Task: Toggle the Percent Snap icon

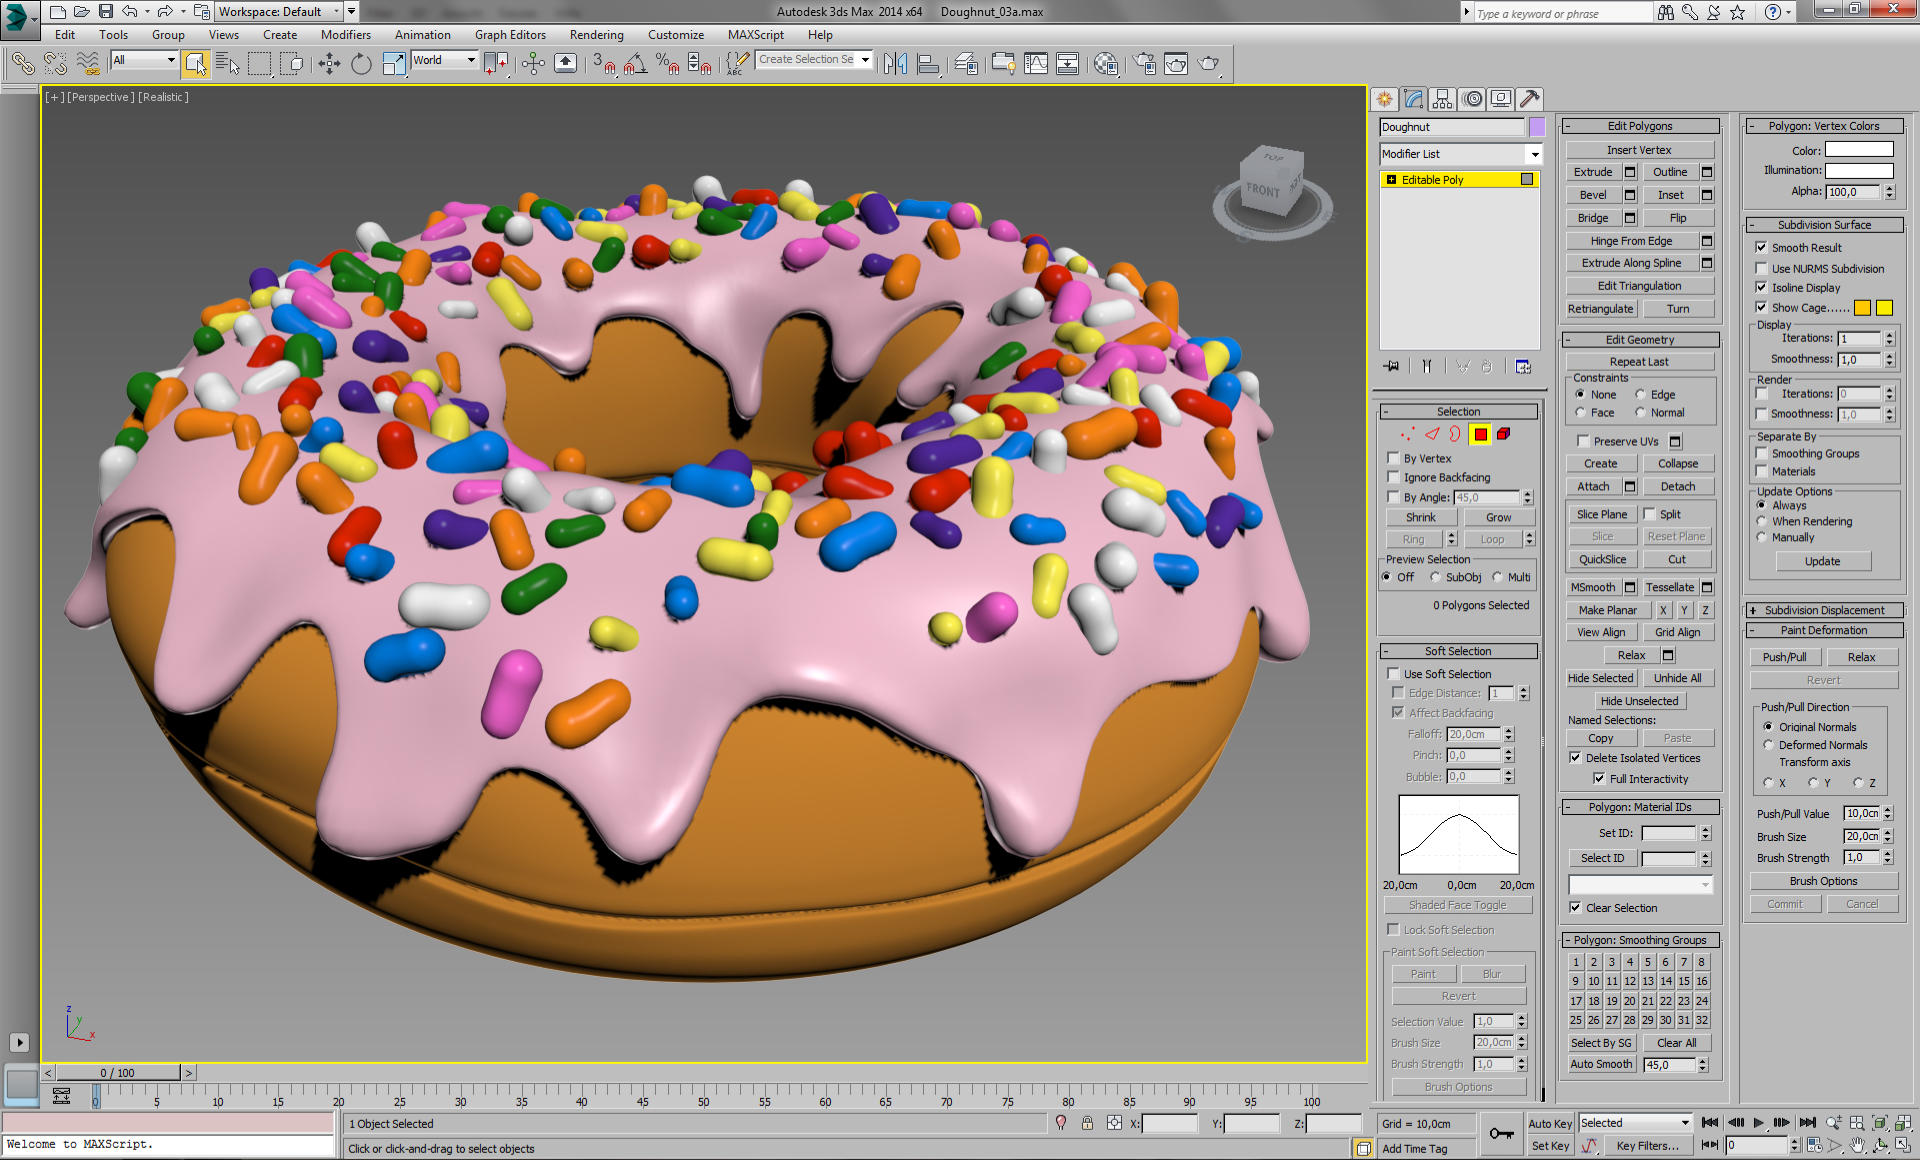Action: point(668,64)
